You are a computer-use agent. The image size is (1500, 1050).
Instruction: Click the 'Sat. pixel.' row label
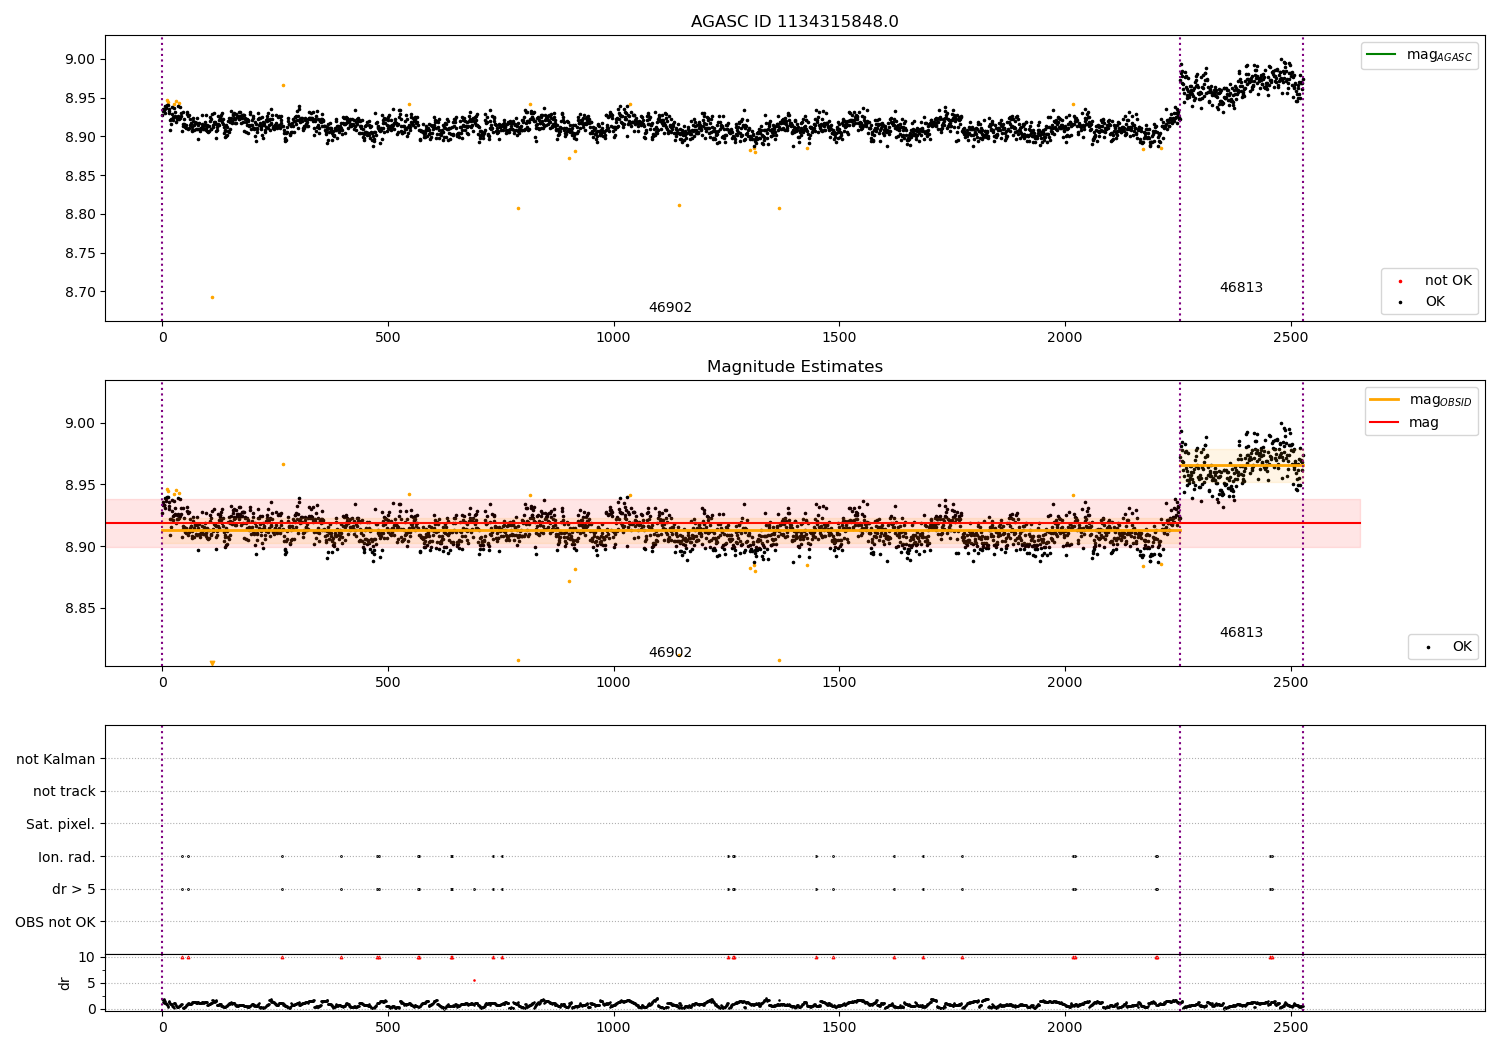coord(60,824)
